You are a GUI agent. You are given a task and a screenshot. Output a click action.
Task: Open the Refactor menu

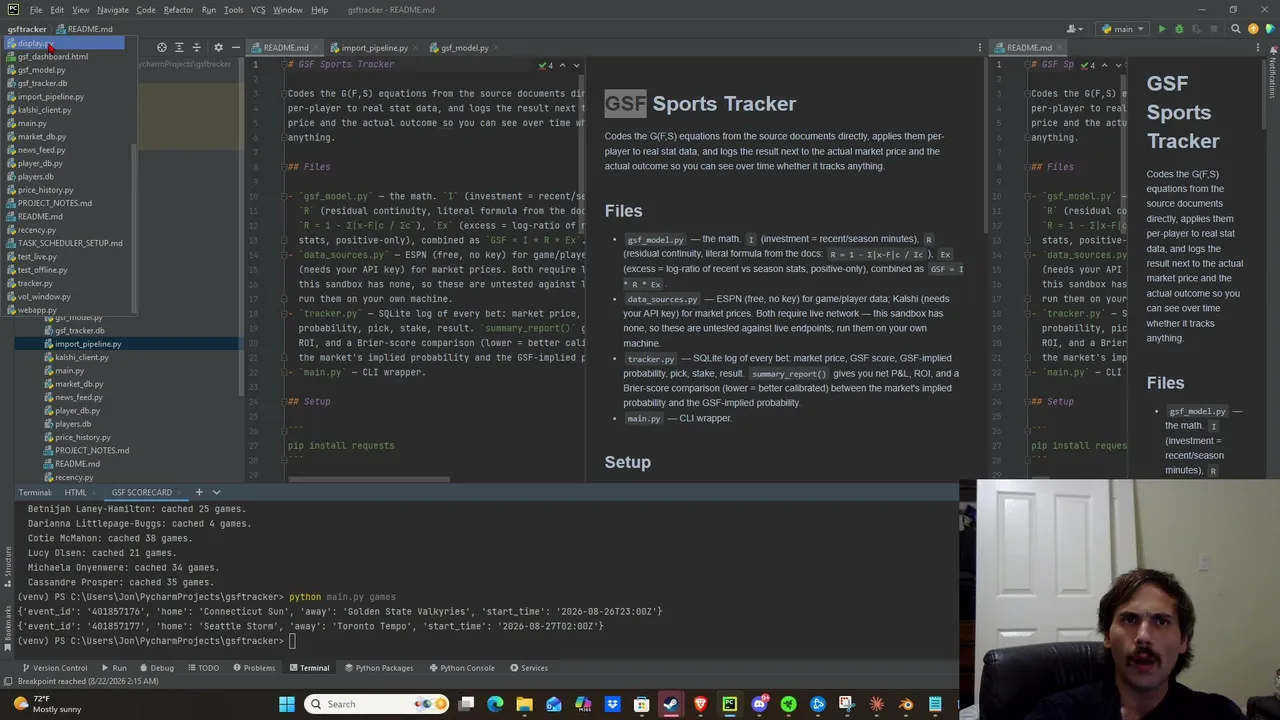tap(178, 10)
